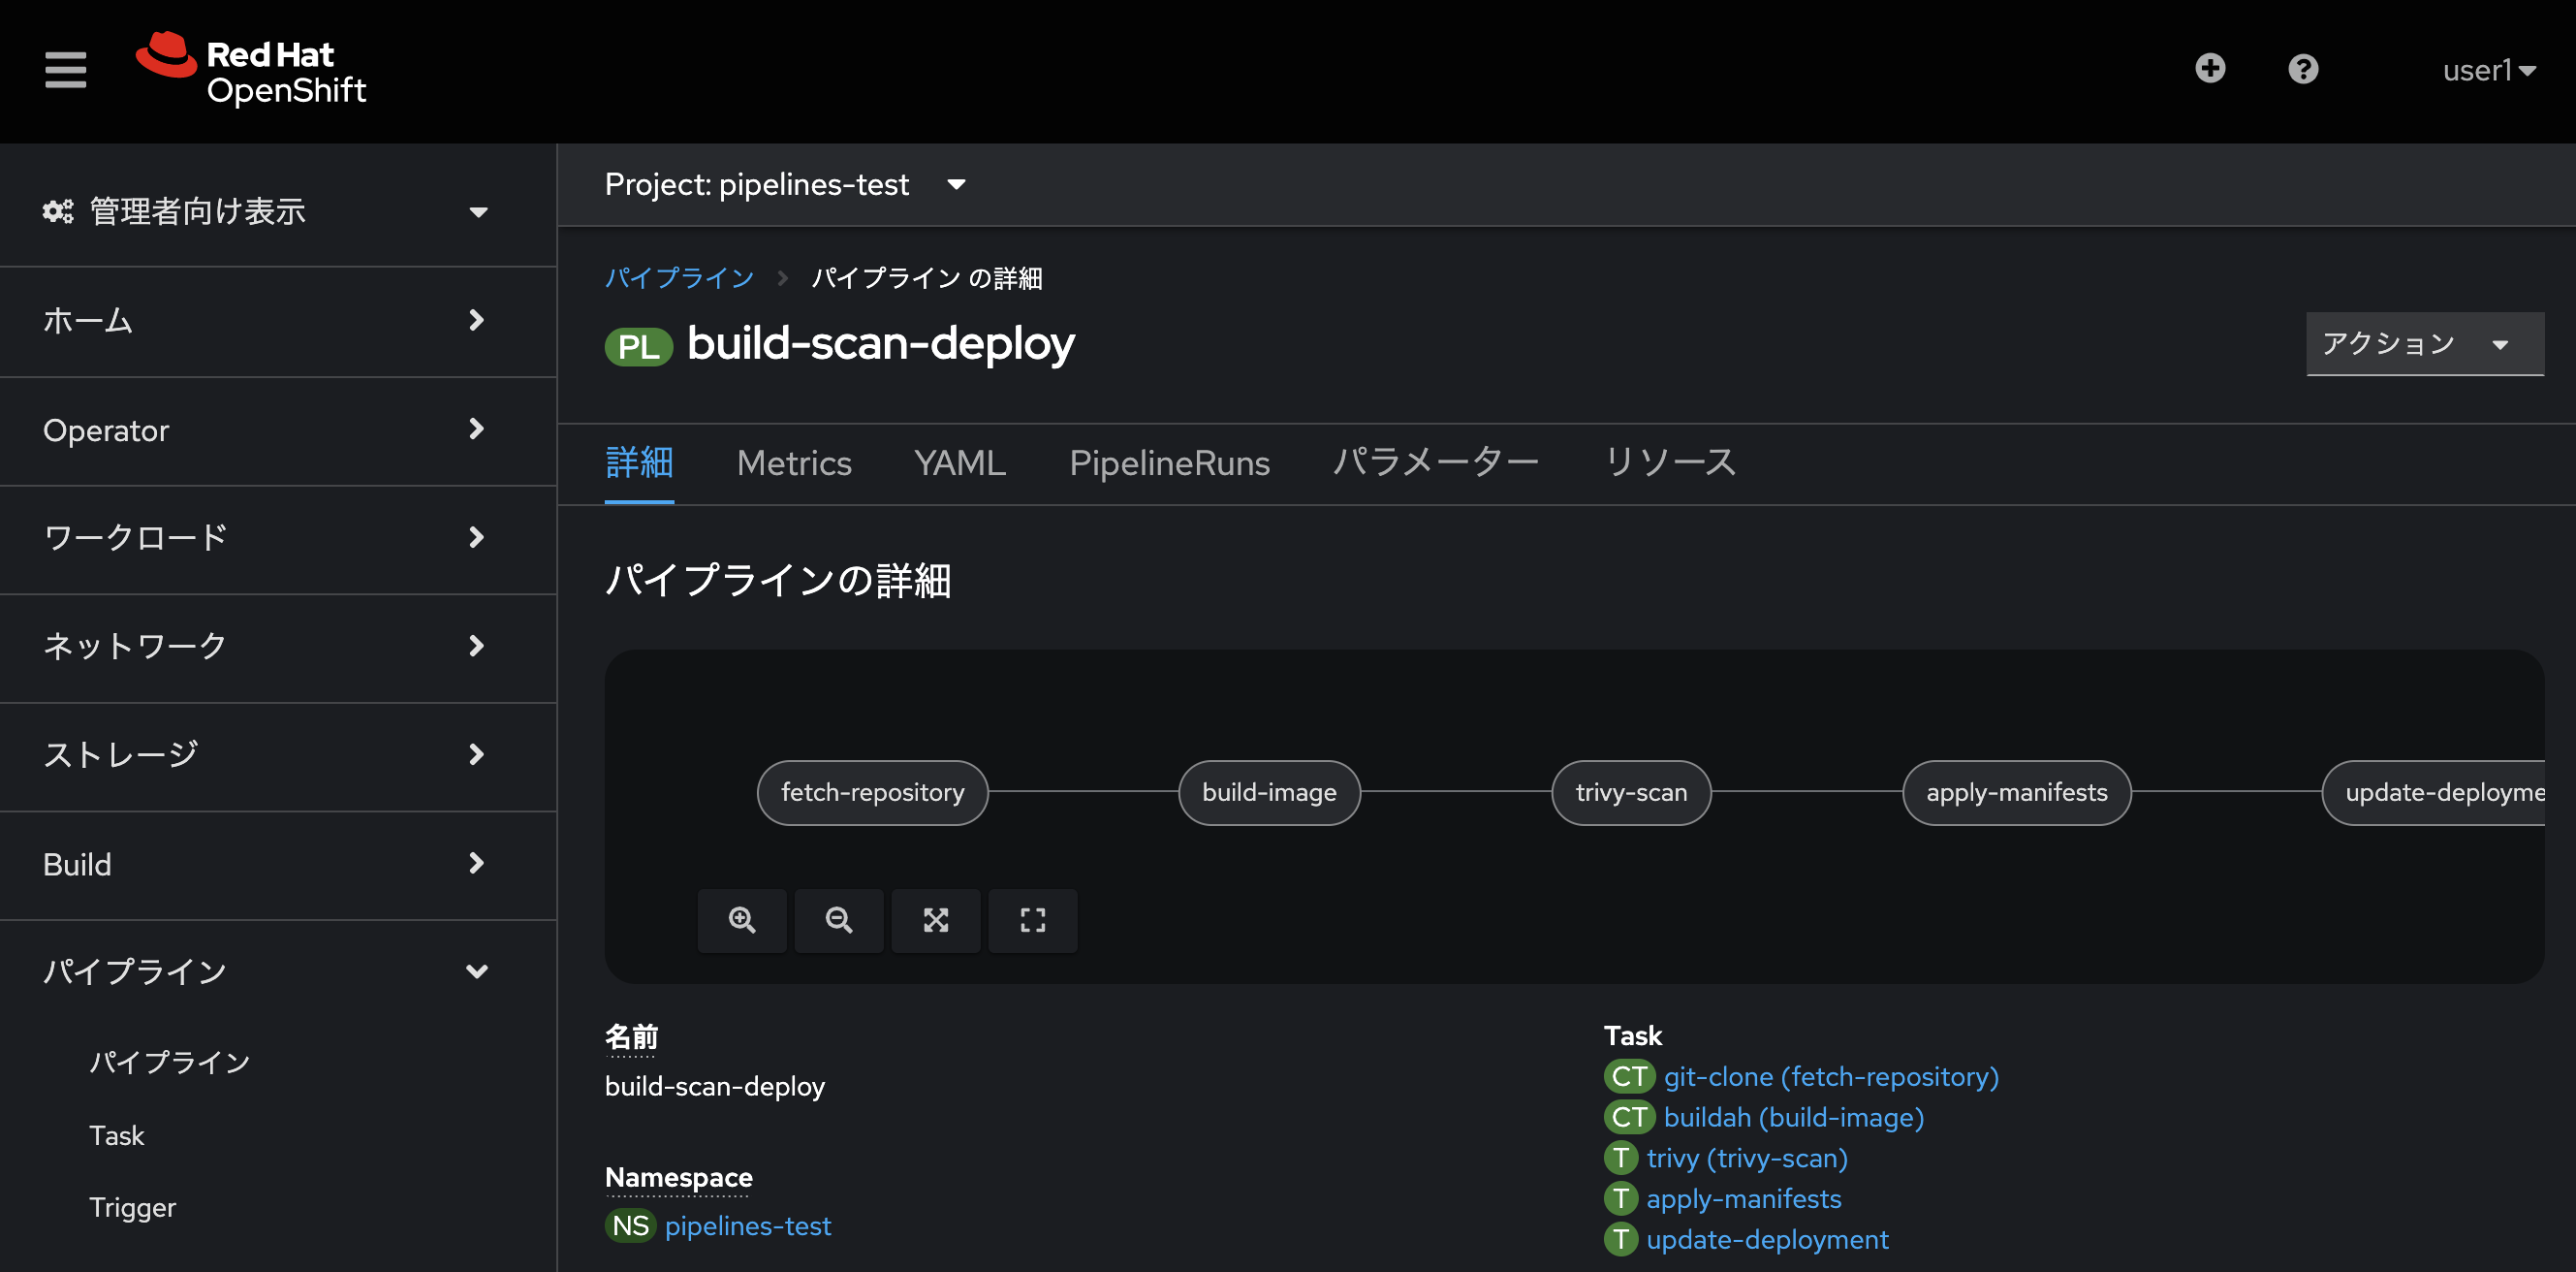Click the パイプライン breadcrumb link
Image resolution: width=2576 pixels, height=1272 pixels.
[680, 278]
